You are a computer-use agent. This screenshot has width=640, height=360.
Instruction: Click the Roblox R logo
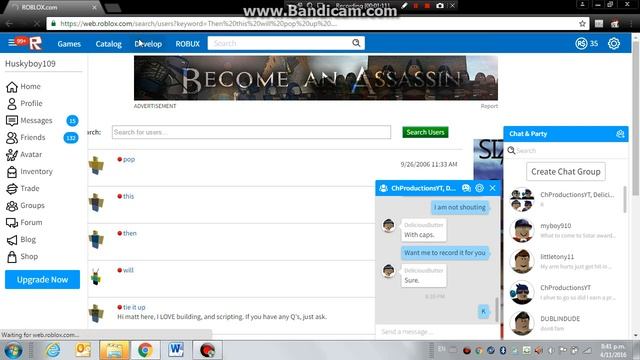pos(36,43)
